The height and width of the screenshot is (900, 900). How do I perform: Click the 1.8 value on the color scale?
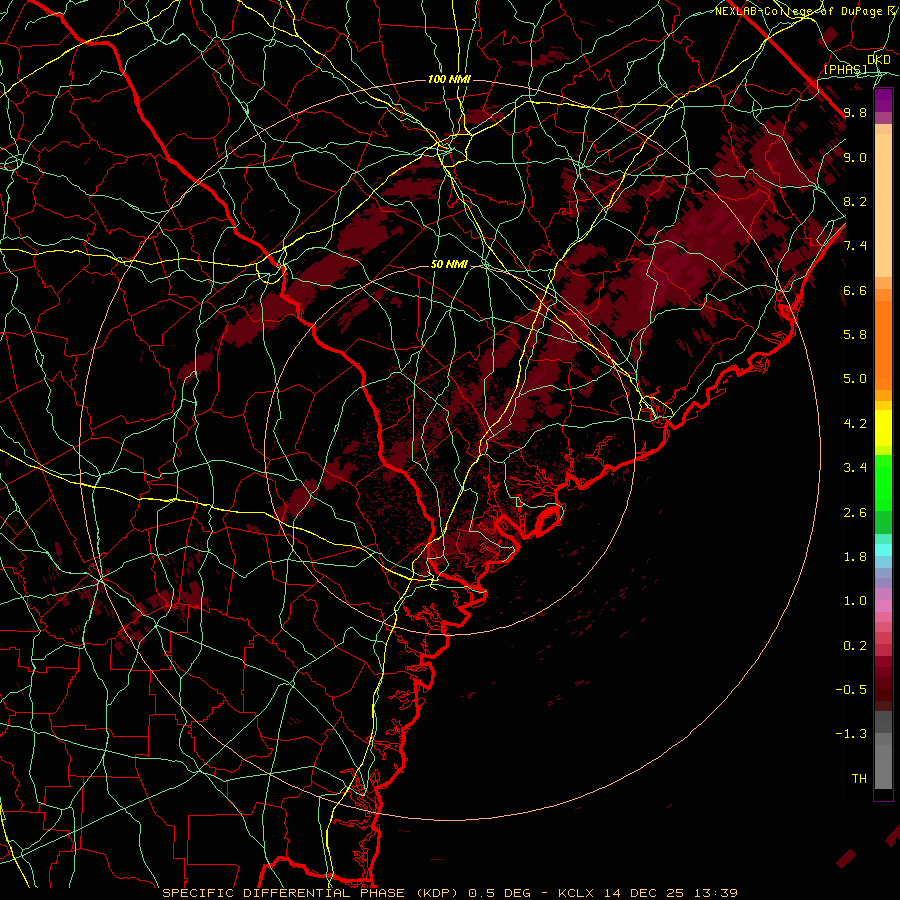(x=855, y=557)
